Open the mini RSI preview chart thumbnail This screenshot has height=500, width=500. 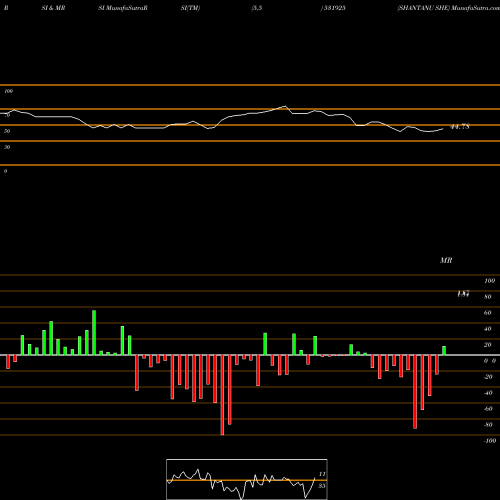pyautogui.click(x=247, y=479)
